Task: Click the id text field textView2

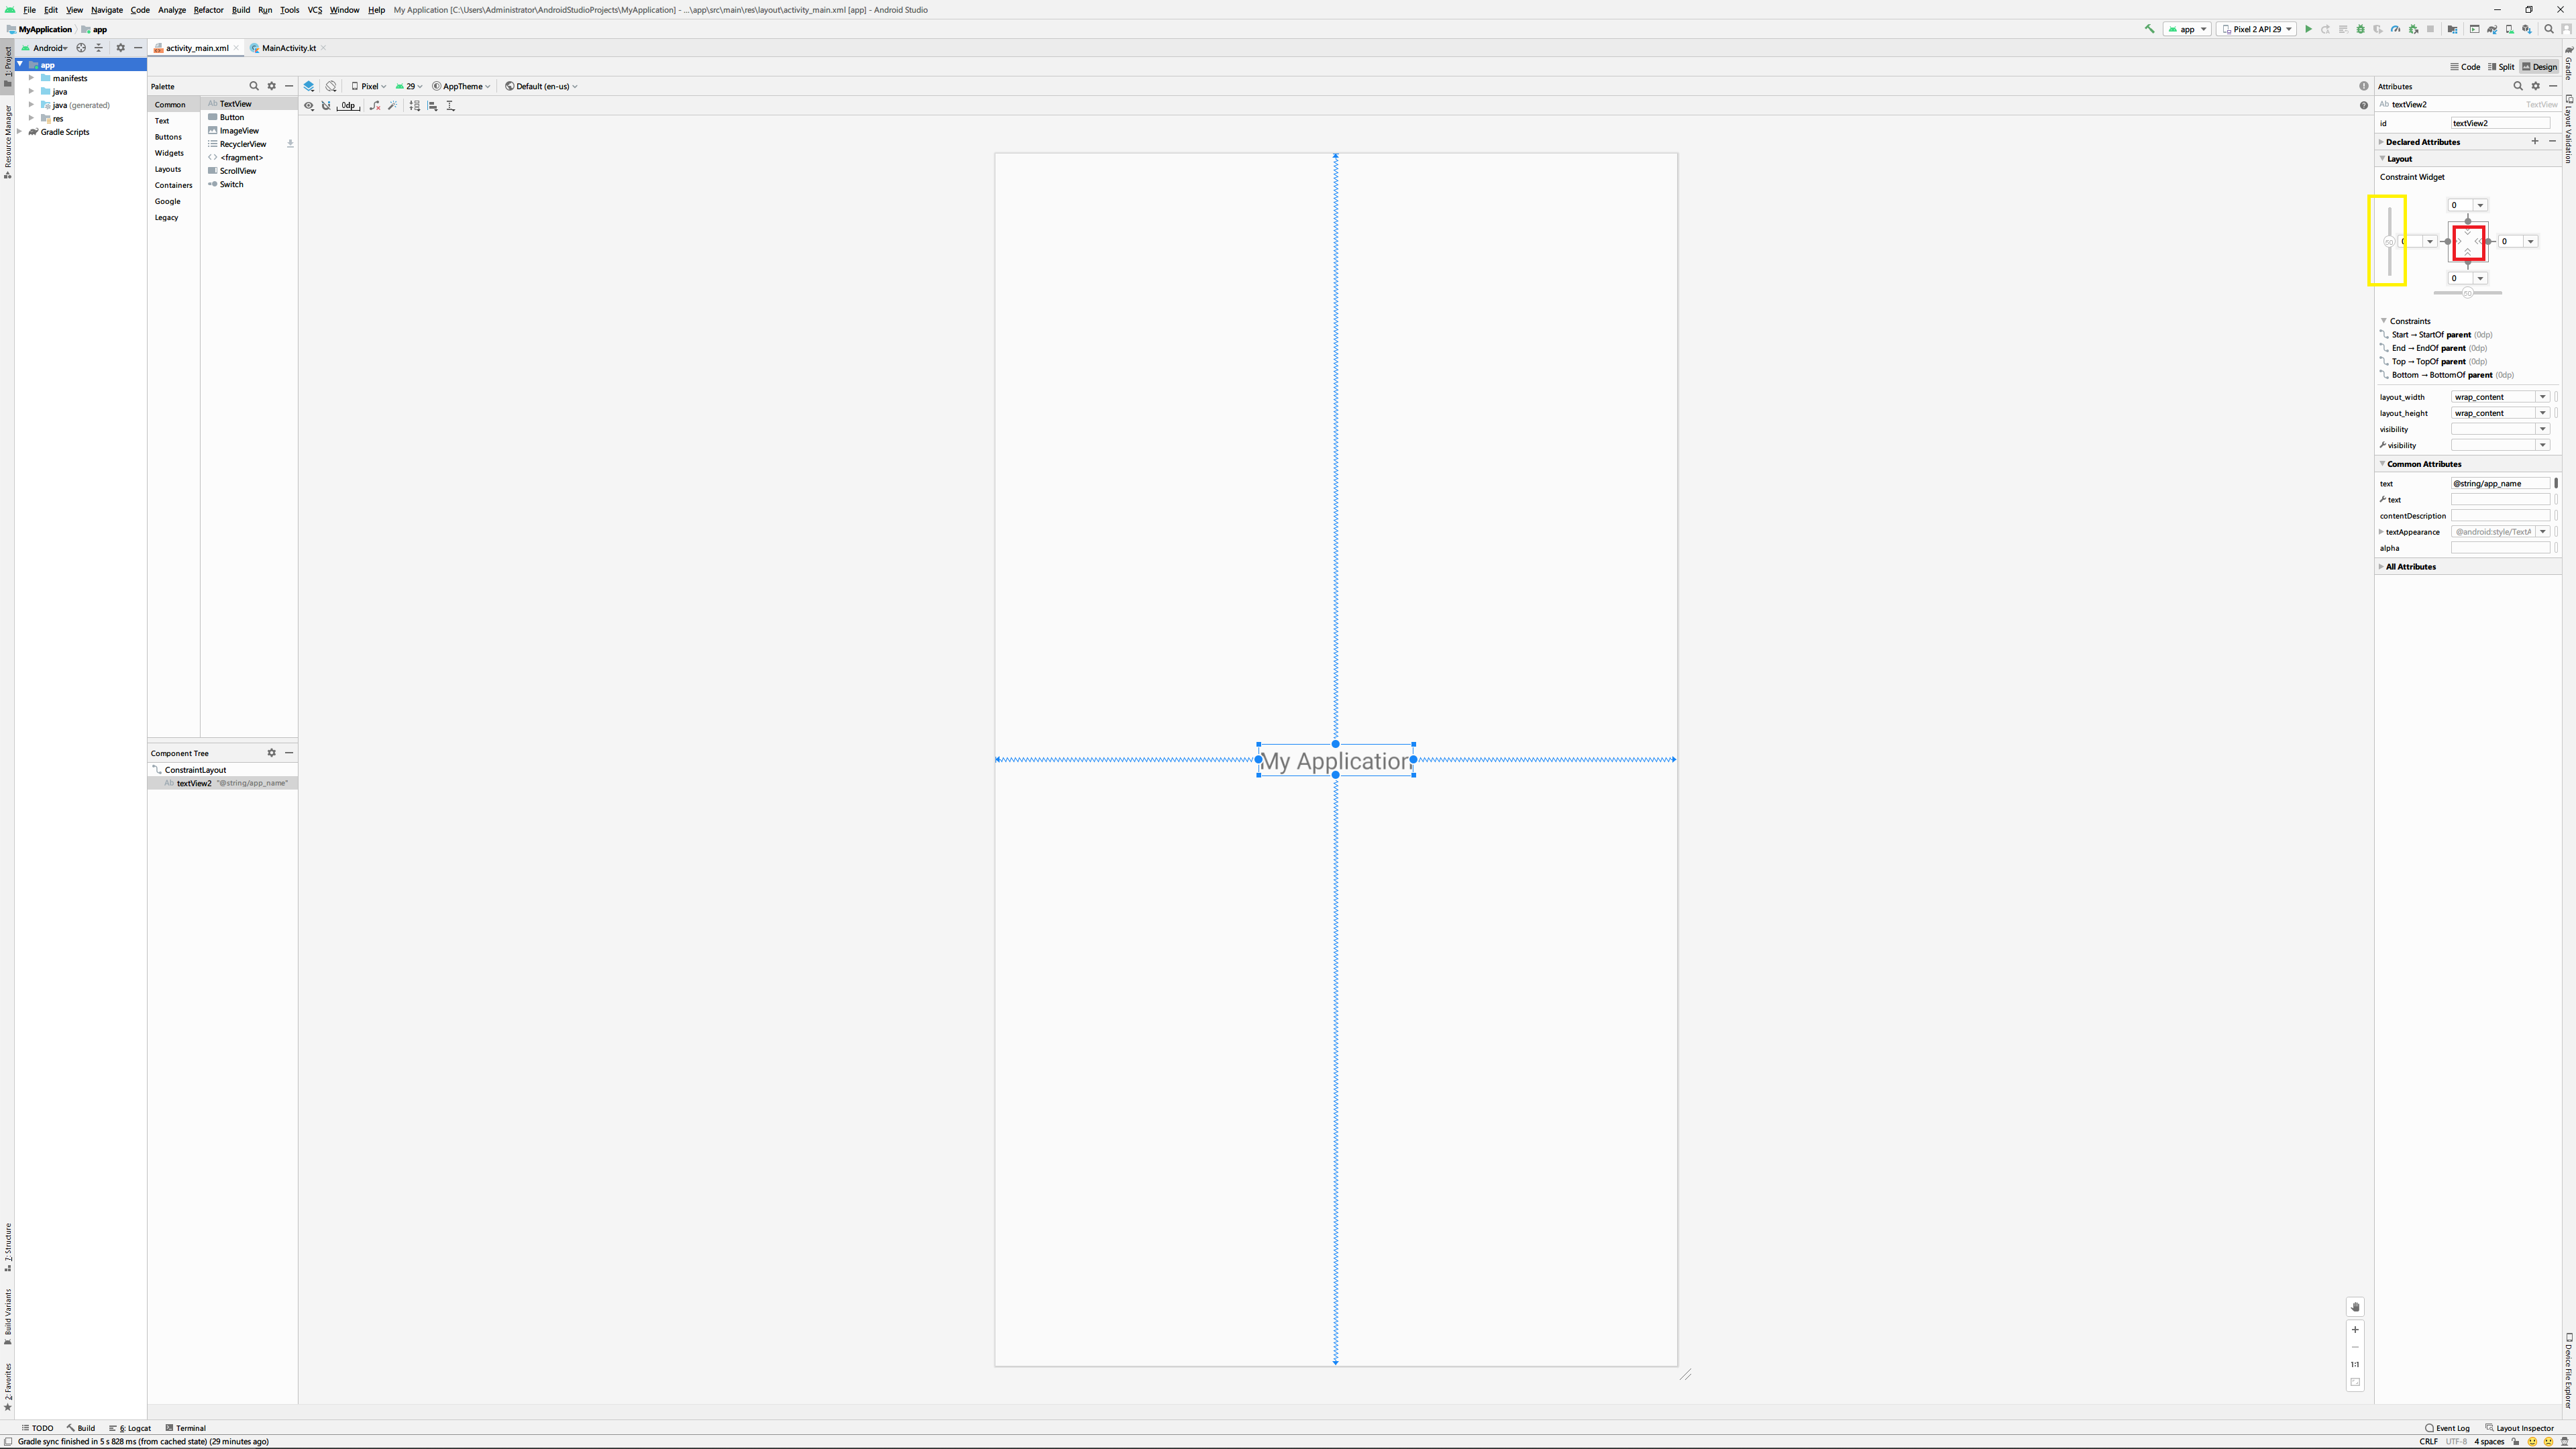Action: (2499, 123)
